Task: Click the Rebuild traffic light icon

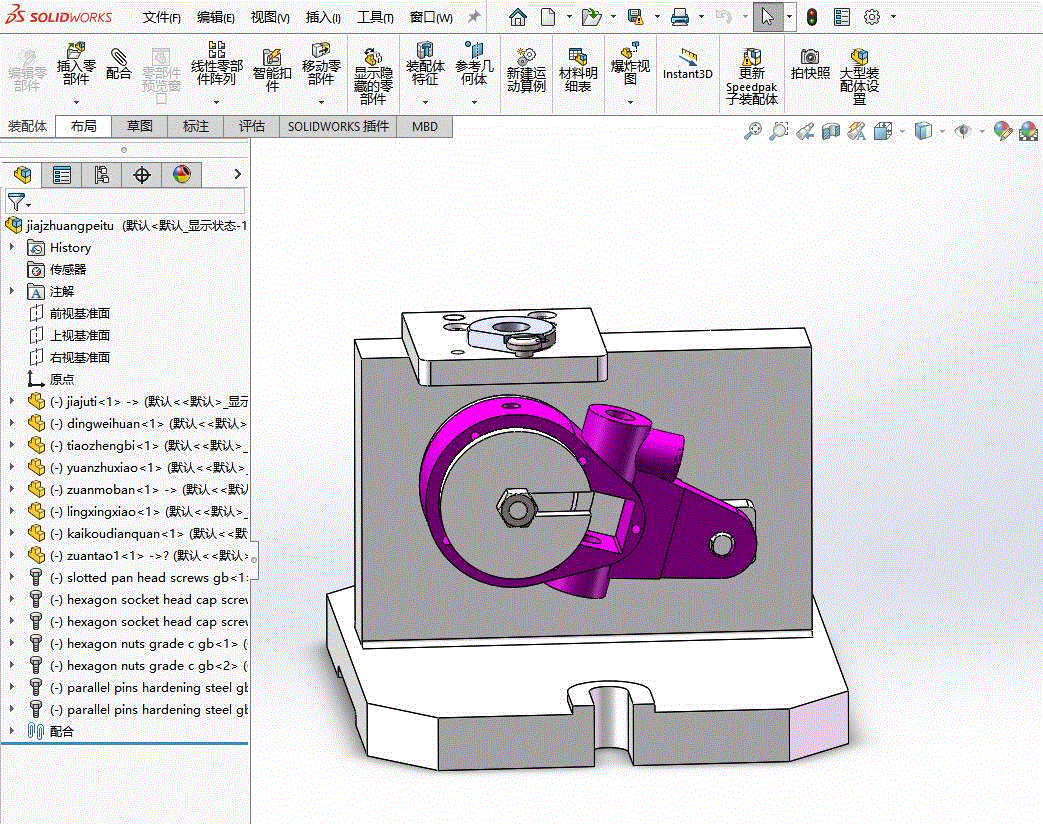Action: (x=812, y=17)
